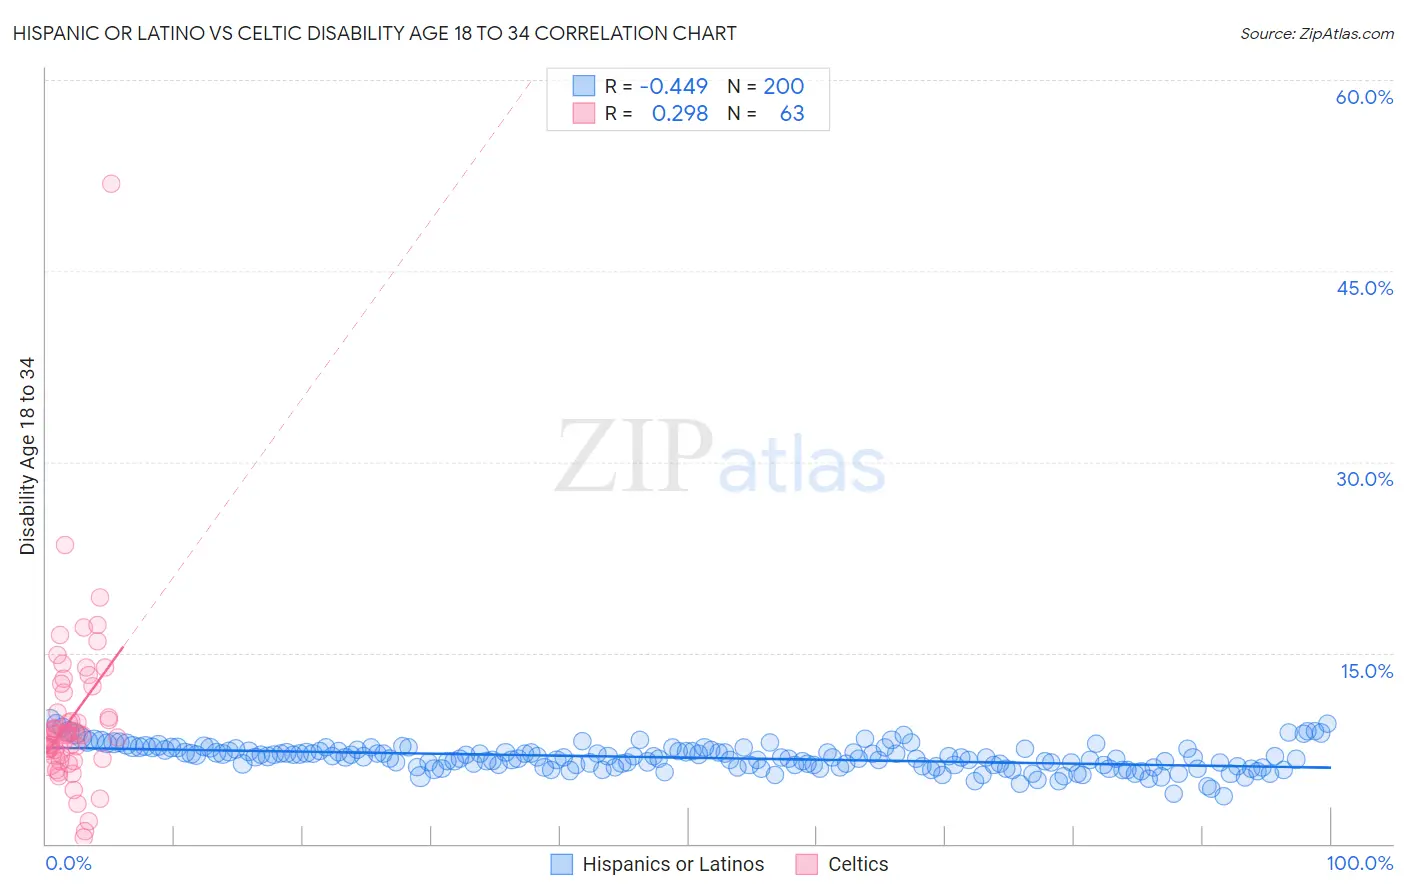Open the Source: ZipAtlas.com link
This screenshot has height=892, width=1406.
click(1317, 33)
